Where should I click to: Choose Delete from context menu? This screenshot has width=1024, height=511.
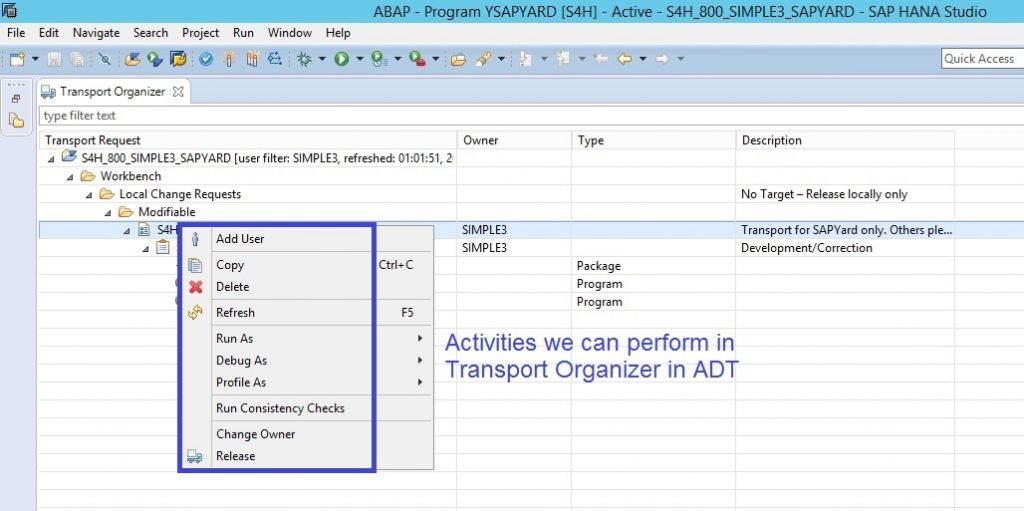(306, 287)
